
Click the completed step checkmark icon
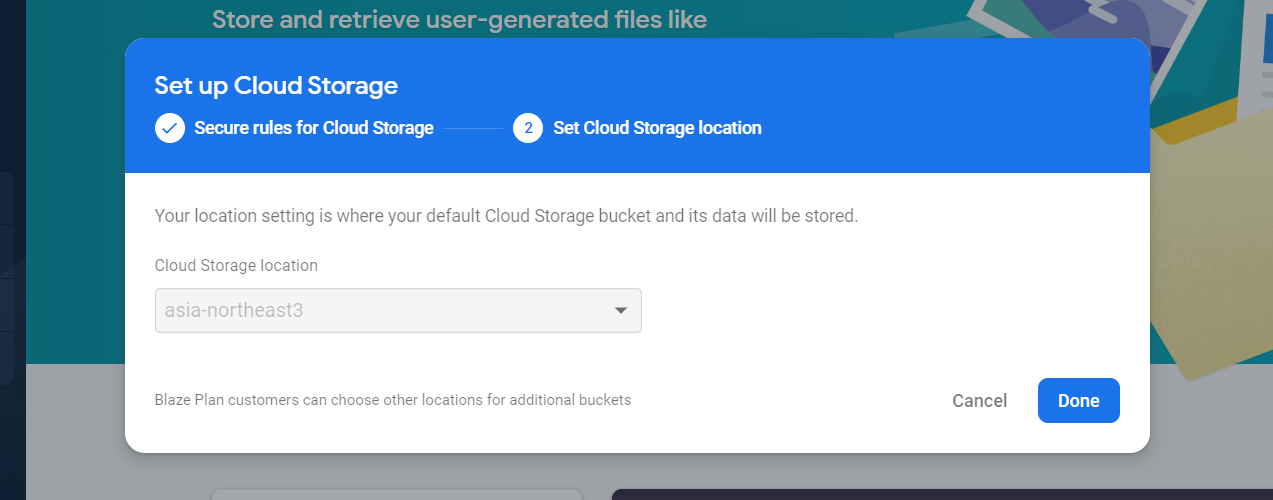click(x=170, y=128)
